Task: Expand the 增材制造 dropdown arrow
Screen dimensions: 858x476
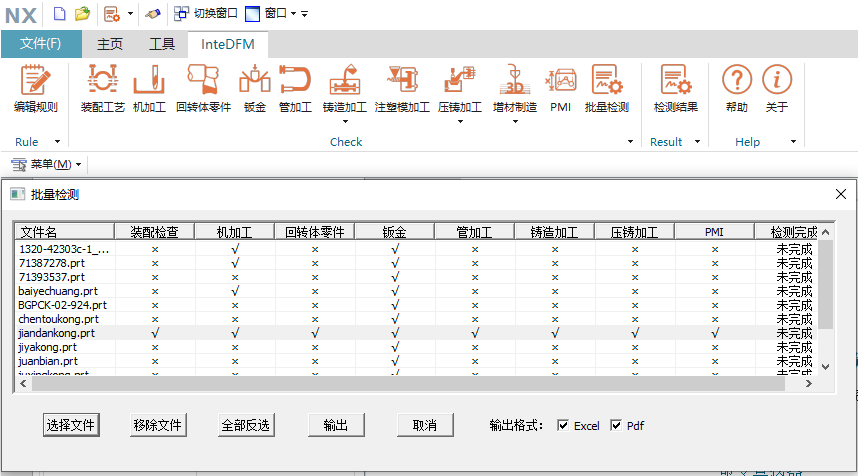Action: click(x=515, y=121)
